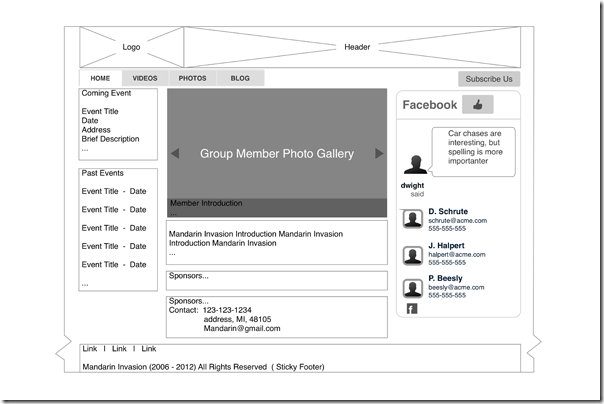Open J. Halpert's contact avatar
The height and width of the screenshot is (404, 604).
click(413, 256)
